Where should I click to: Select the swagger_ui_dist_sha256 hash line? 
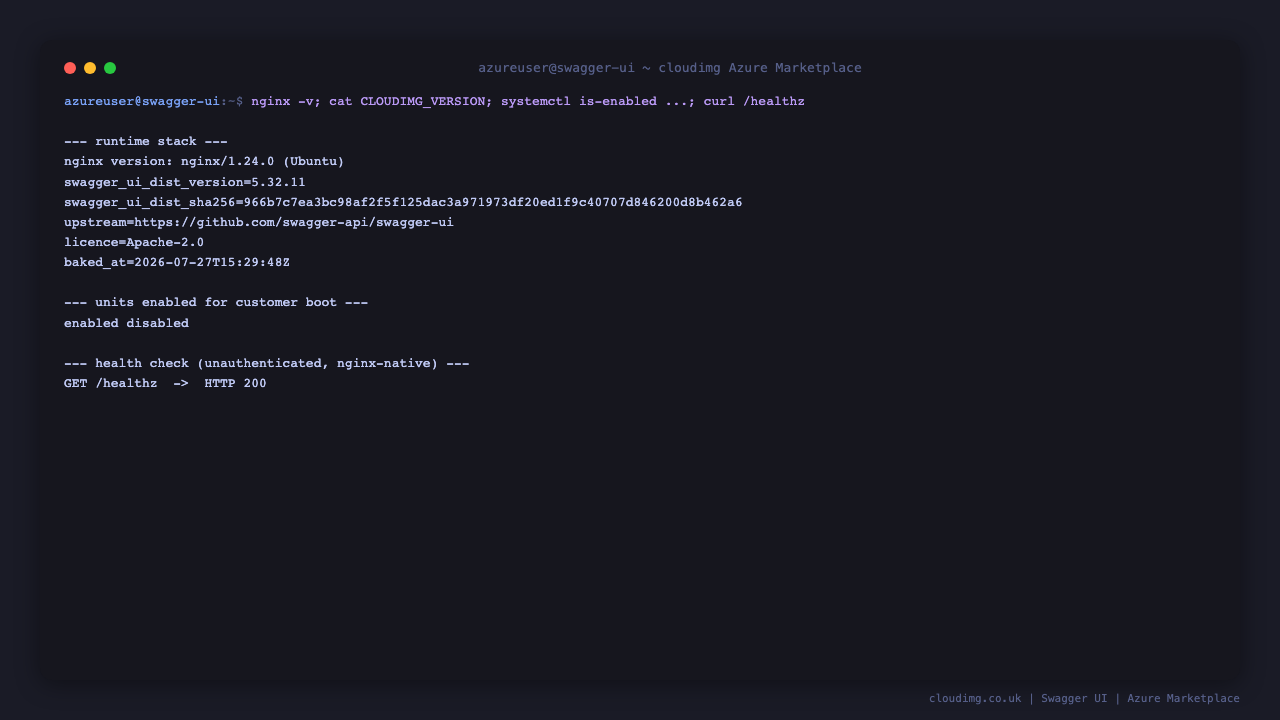[x=403, y=202]
